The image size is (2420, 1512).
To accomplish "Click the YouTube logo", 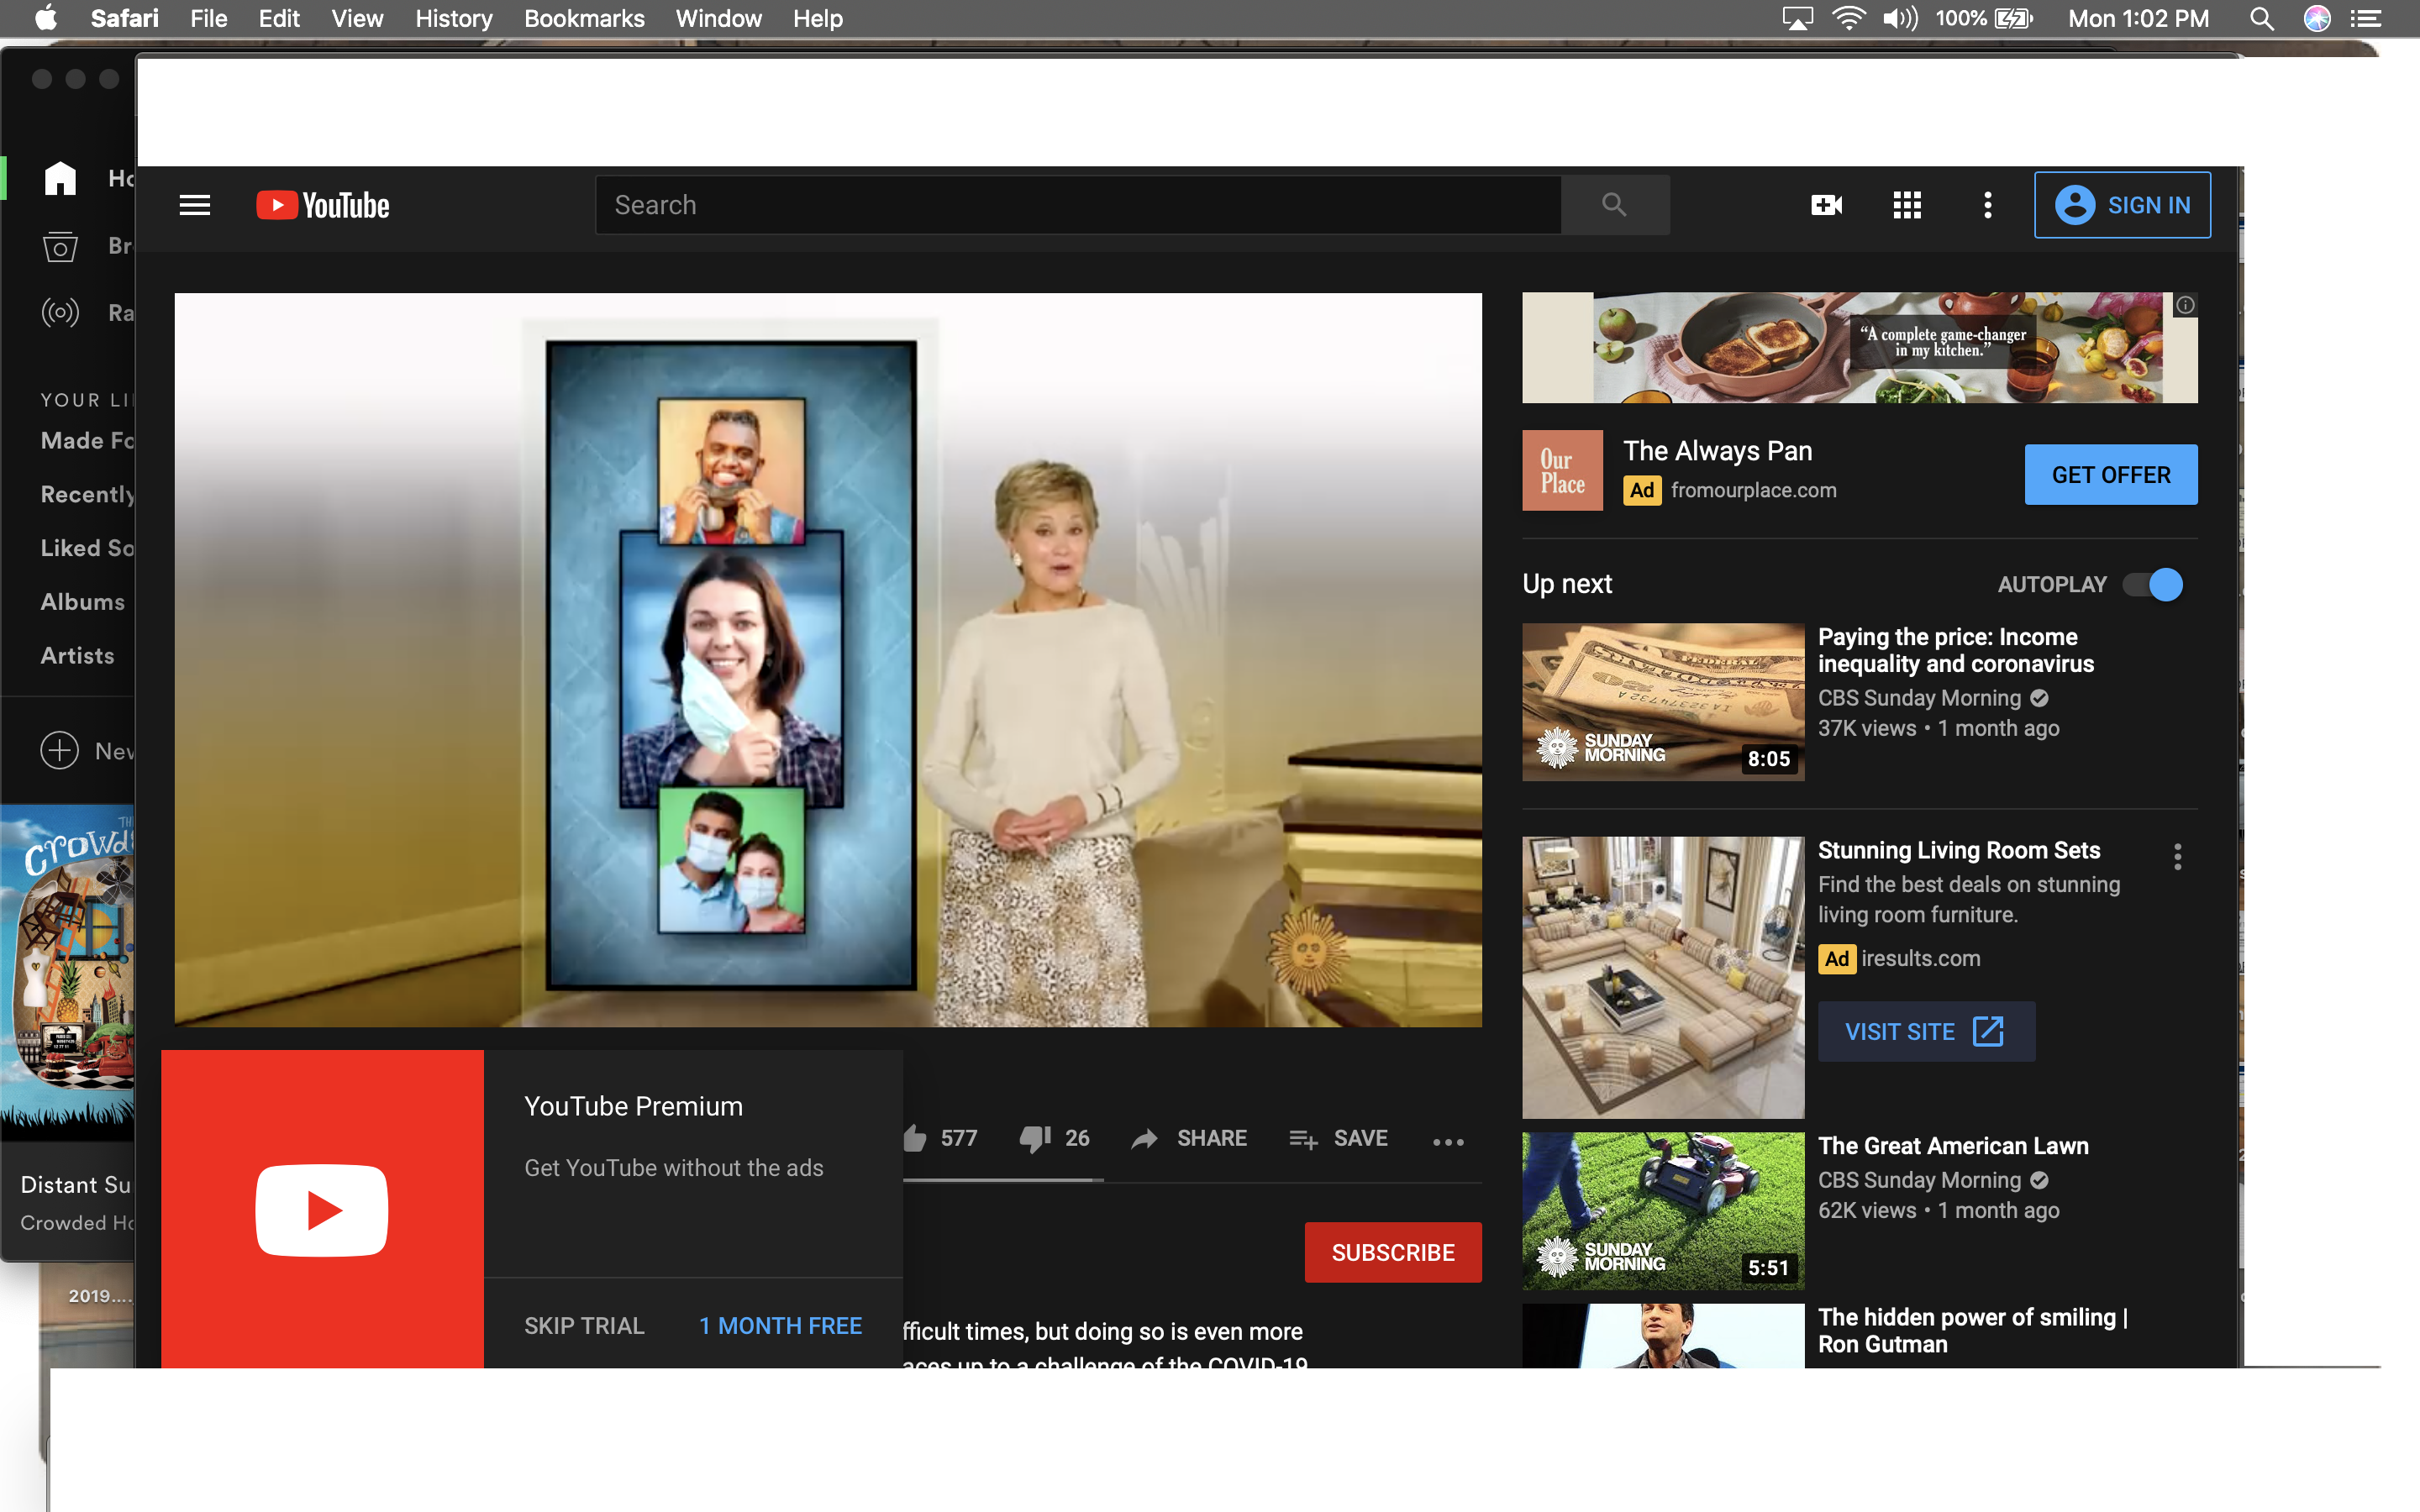I will coord(323,205).
